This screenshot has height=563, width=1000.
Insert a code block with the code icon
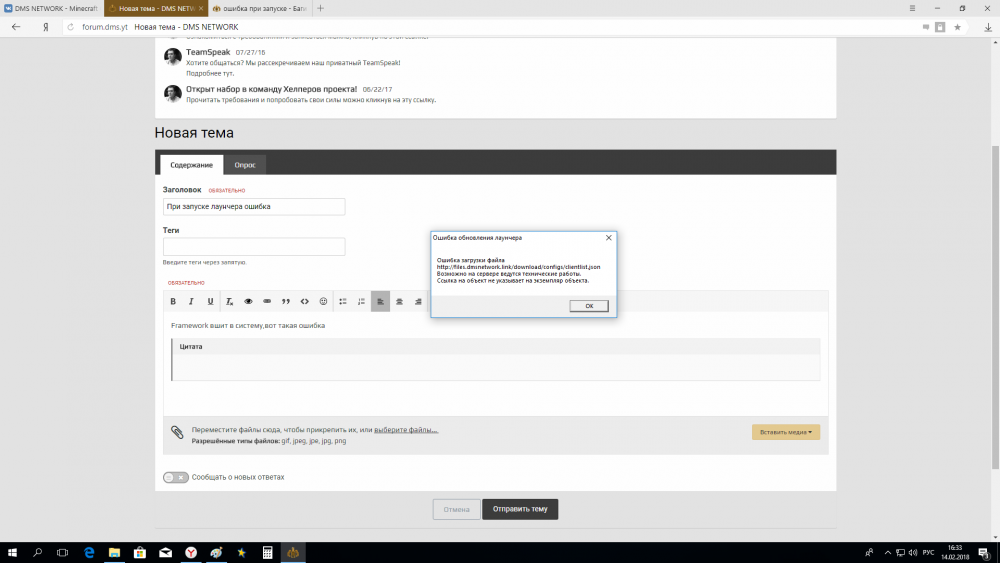click(305, 301)
